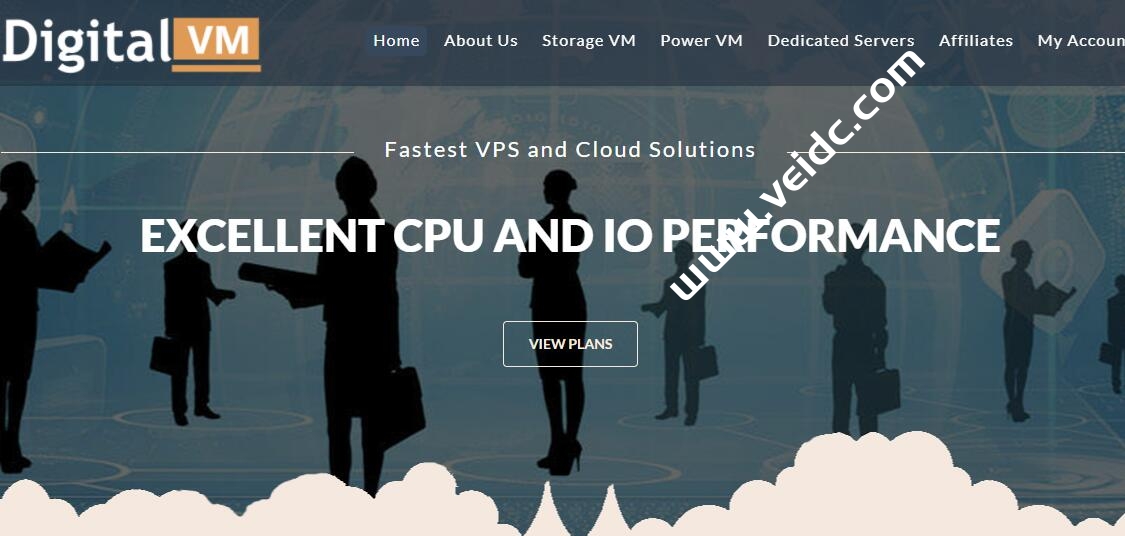Click the DigitalVM logo
1125x536 pixels.
coord(131,43)
